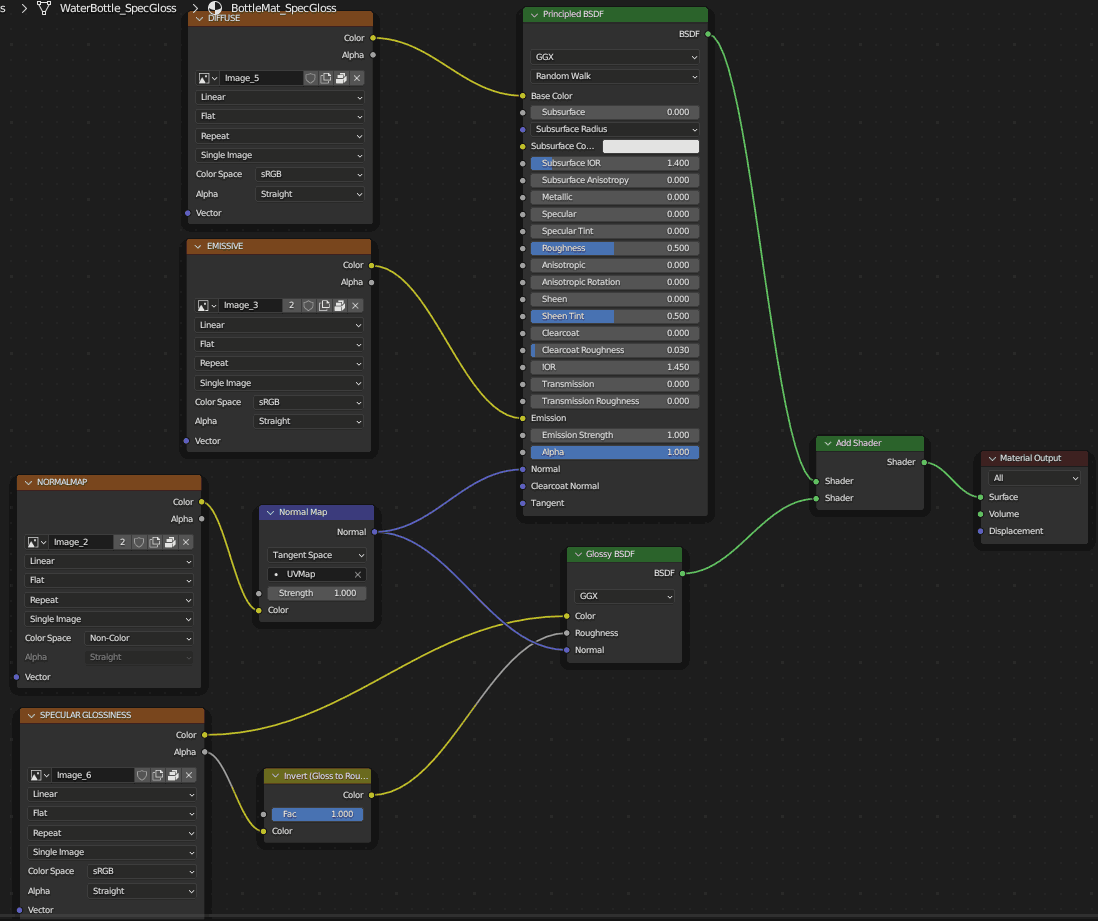The width and height of the screenshot is (1098, 921).
Task: Click the material sphere icon beside BottleMat_SpecGloss
Action: (214, 8)
